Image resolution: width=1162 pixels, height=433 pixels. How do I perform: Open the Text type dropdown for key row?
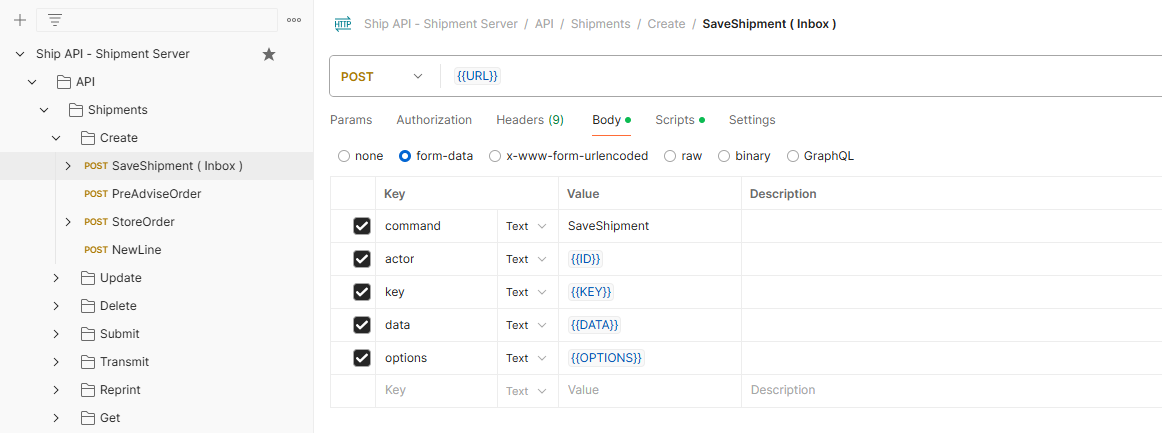(526, 292)
